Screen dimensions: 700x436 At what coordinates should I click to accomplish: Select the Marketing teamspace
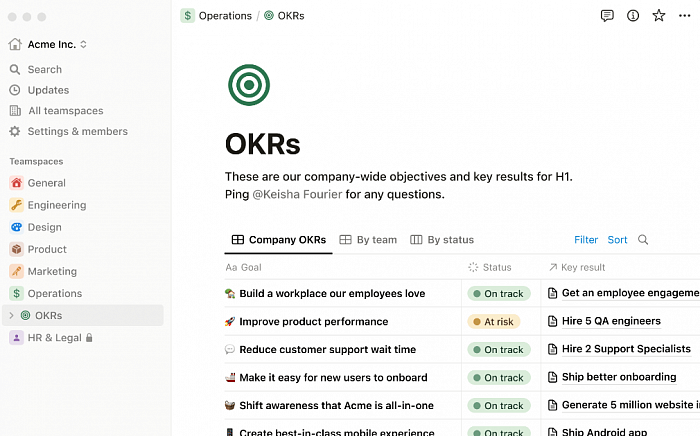(52, 271)
